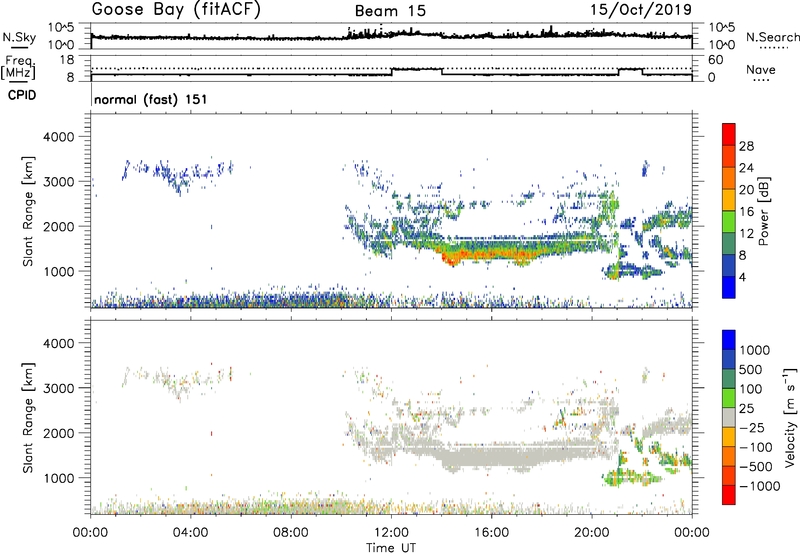Click the 'Time UT' axis title
This screenshot has width=800, height=554.
[x=391, y=547]
